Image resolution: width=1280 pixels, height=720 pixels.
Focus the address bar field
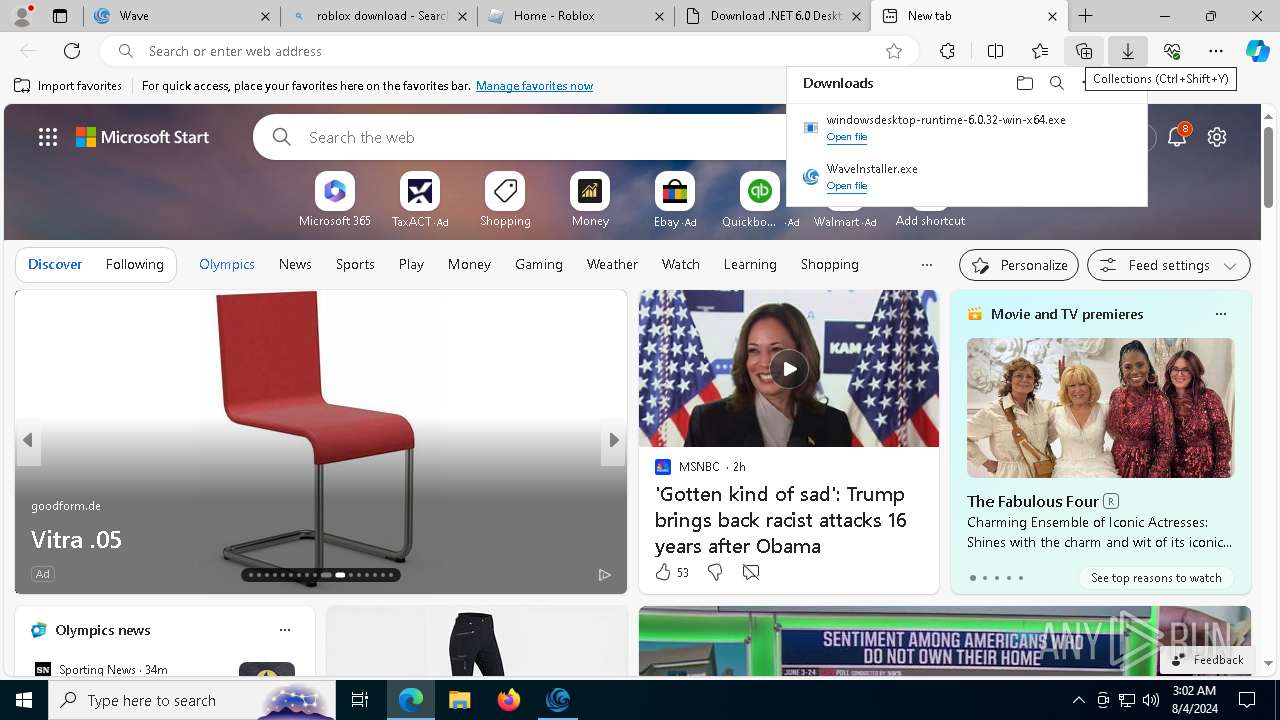(510, 51)
